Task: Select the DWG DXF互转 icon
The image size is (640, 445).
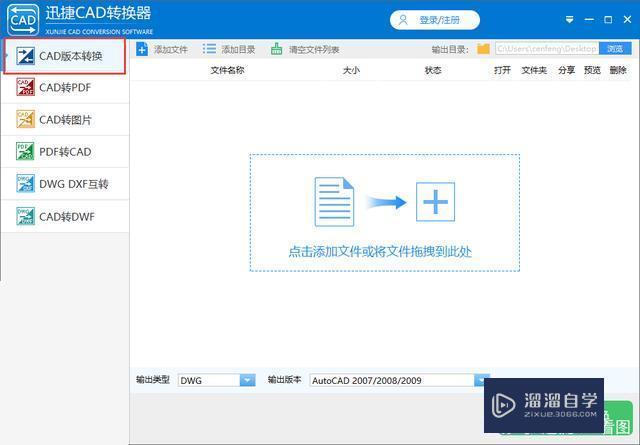Action: point(25,184)
